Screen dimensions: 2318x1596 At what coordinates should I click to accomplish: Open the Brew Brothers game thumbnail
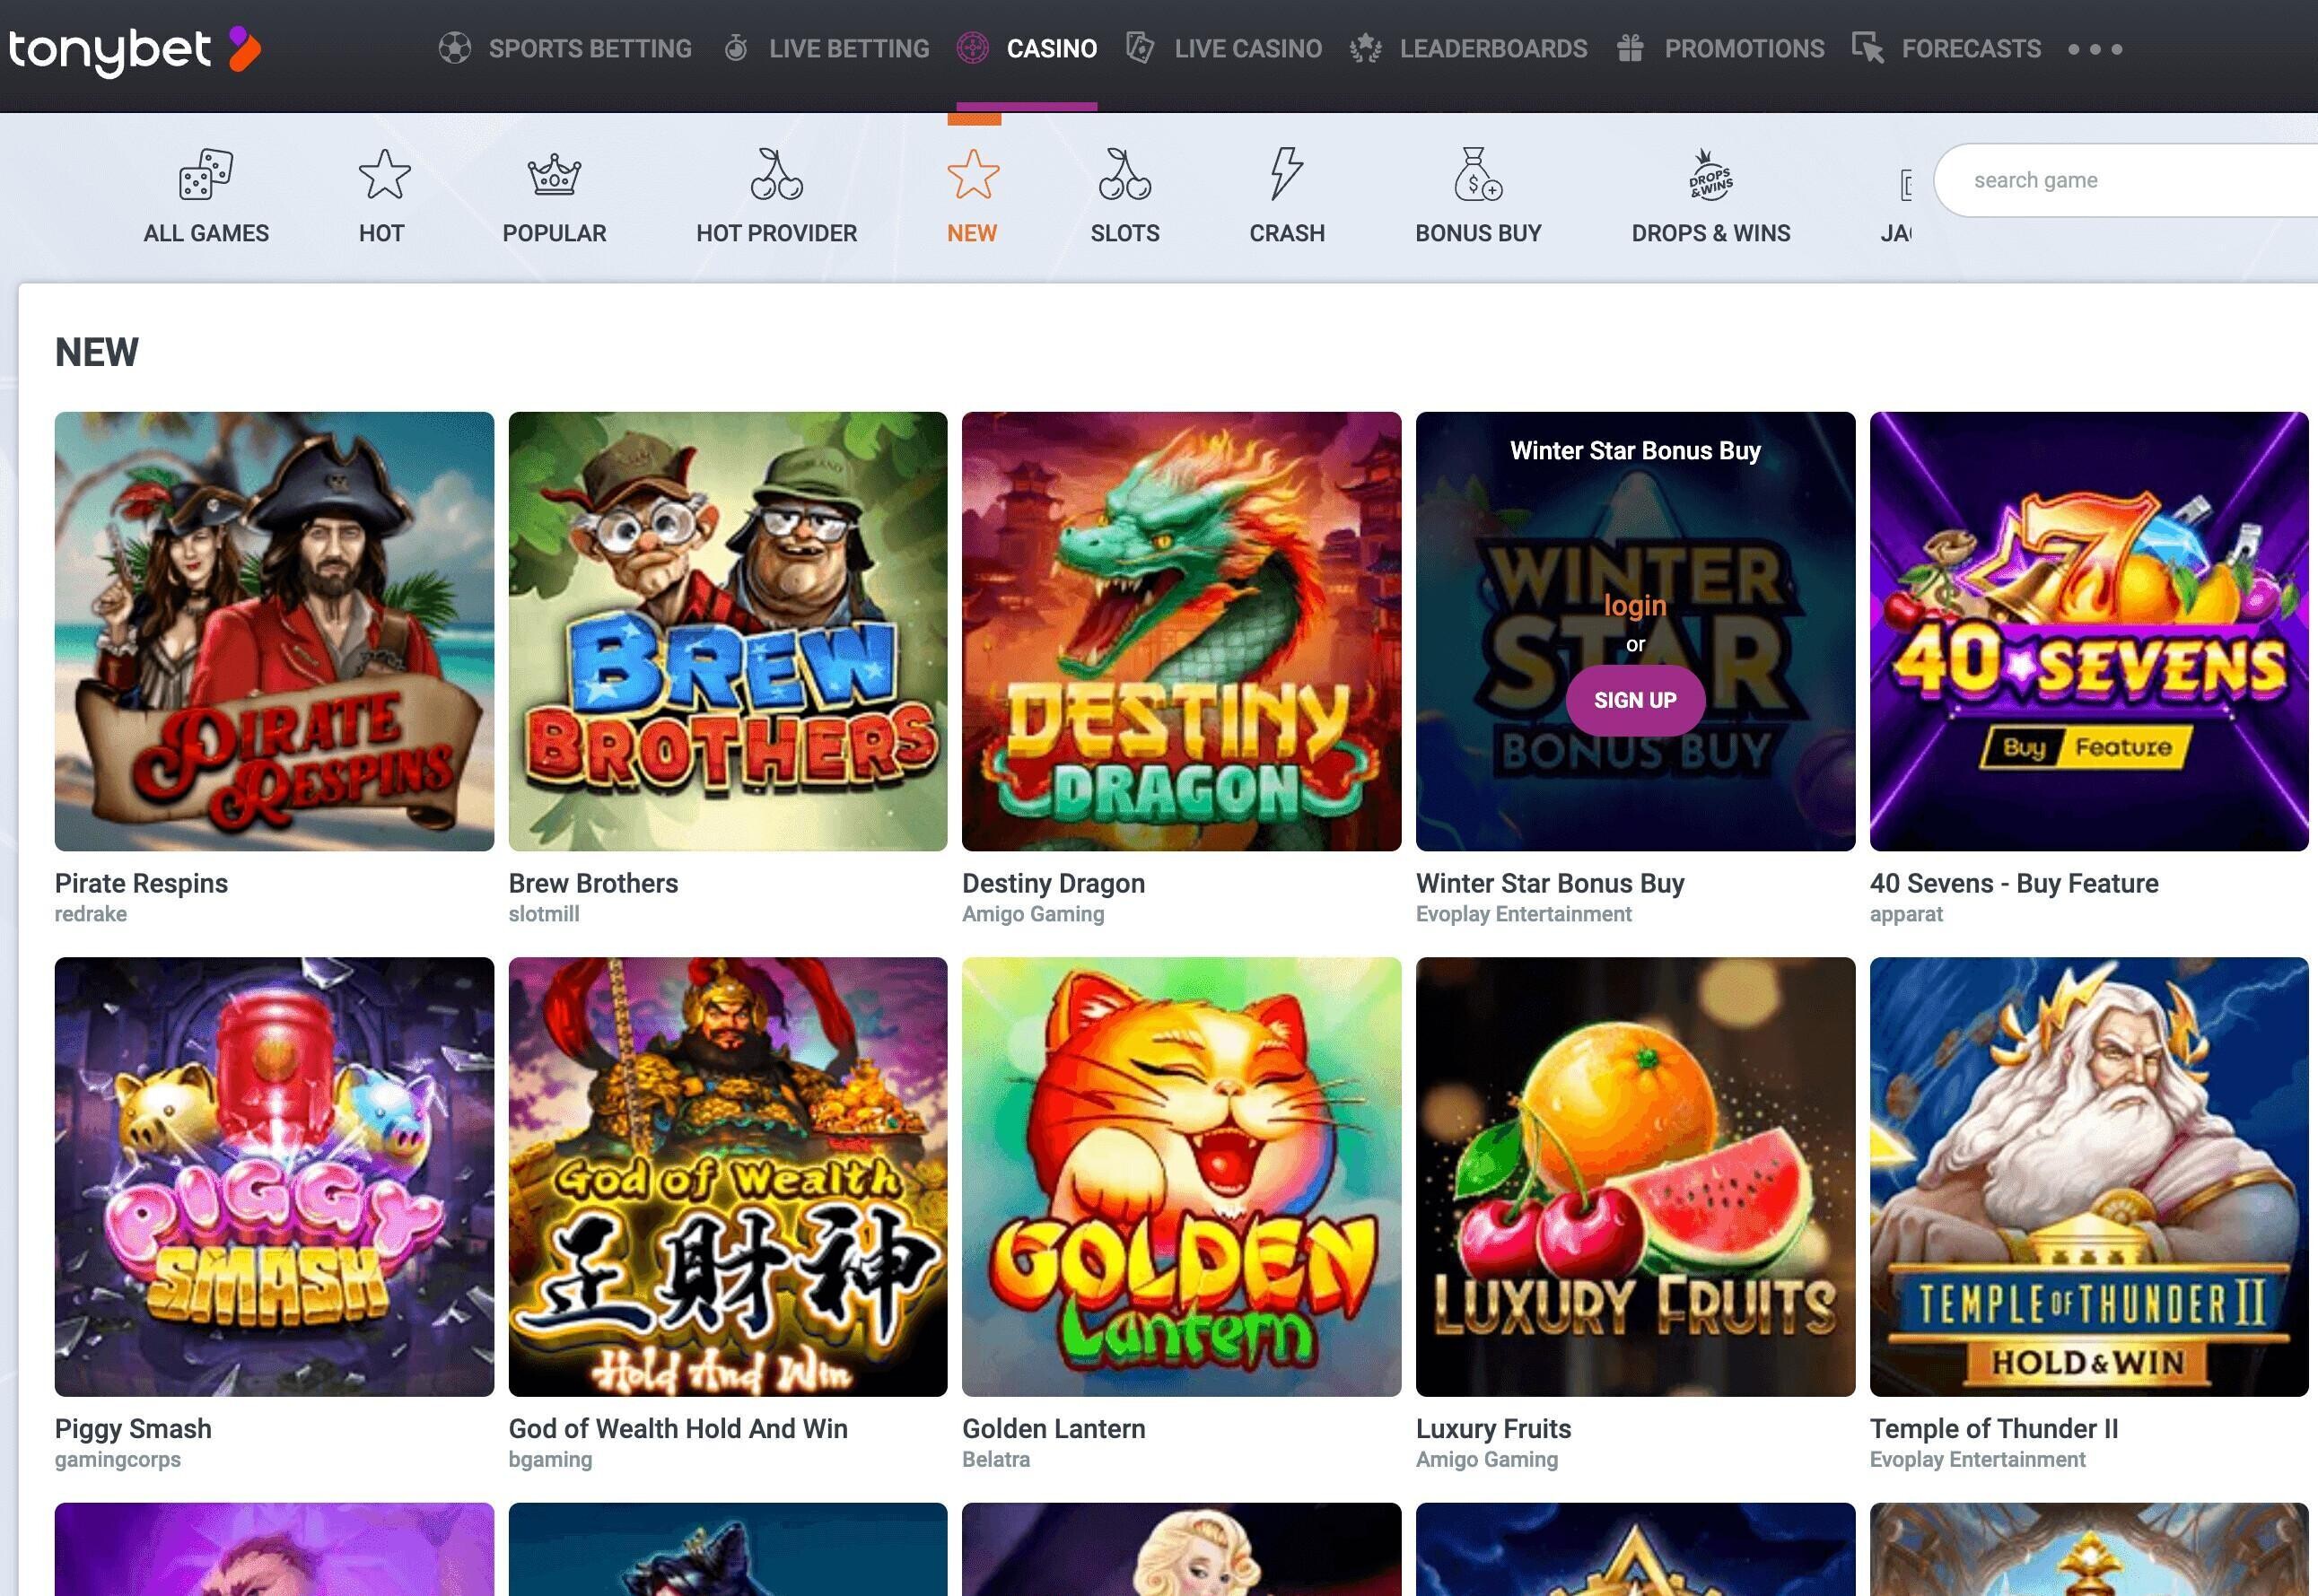point(728,631)
